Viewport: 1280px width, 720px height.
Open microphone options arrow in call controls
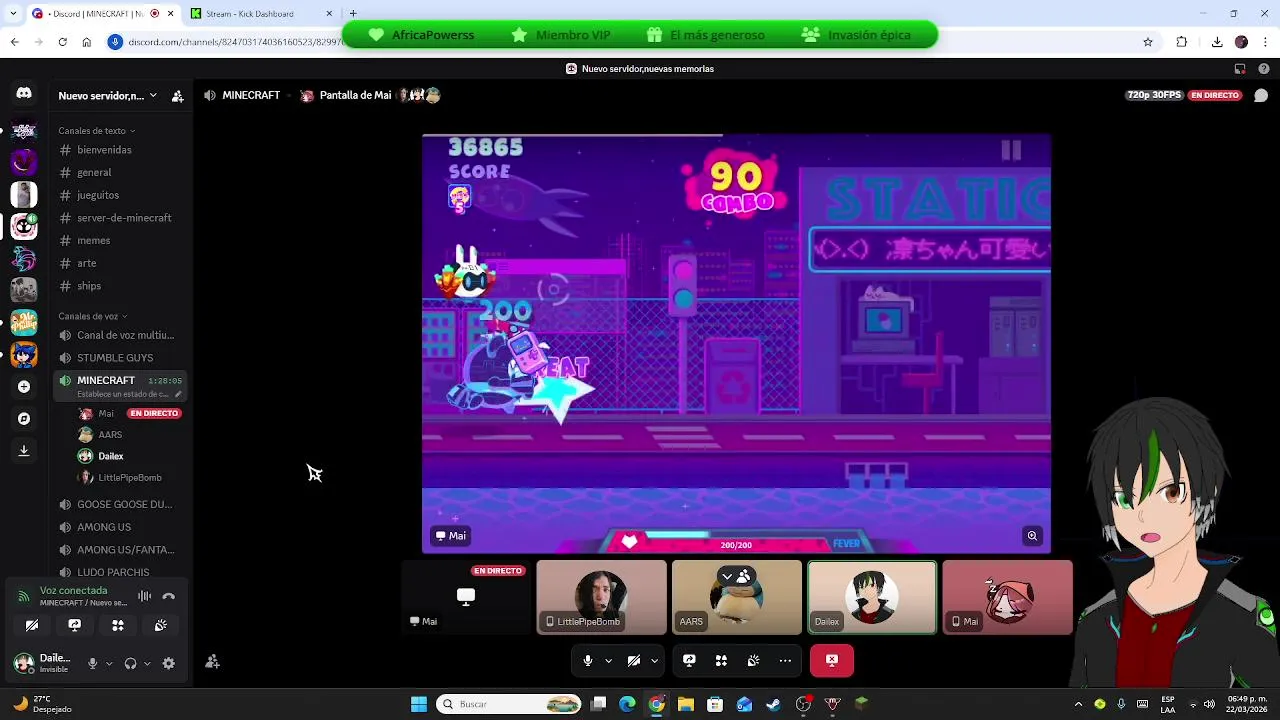click(x=608, y=660)
